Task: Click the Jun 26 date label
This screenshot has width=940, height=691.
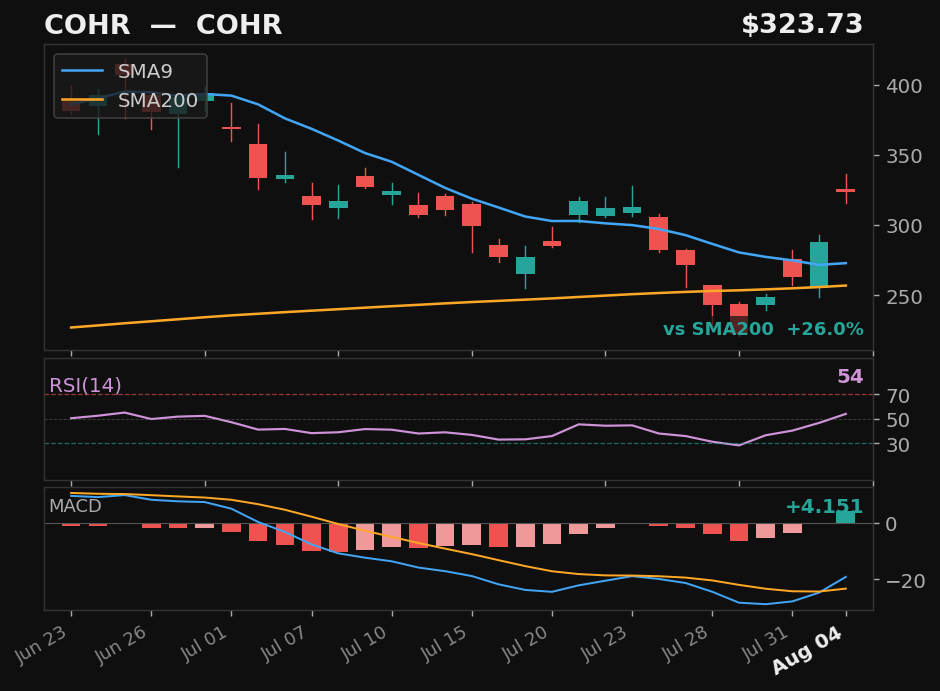Action: [122, 645]
